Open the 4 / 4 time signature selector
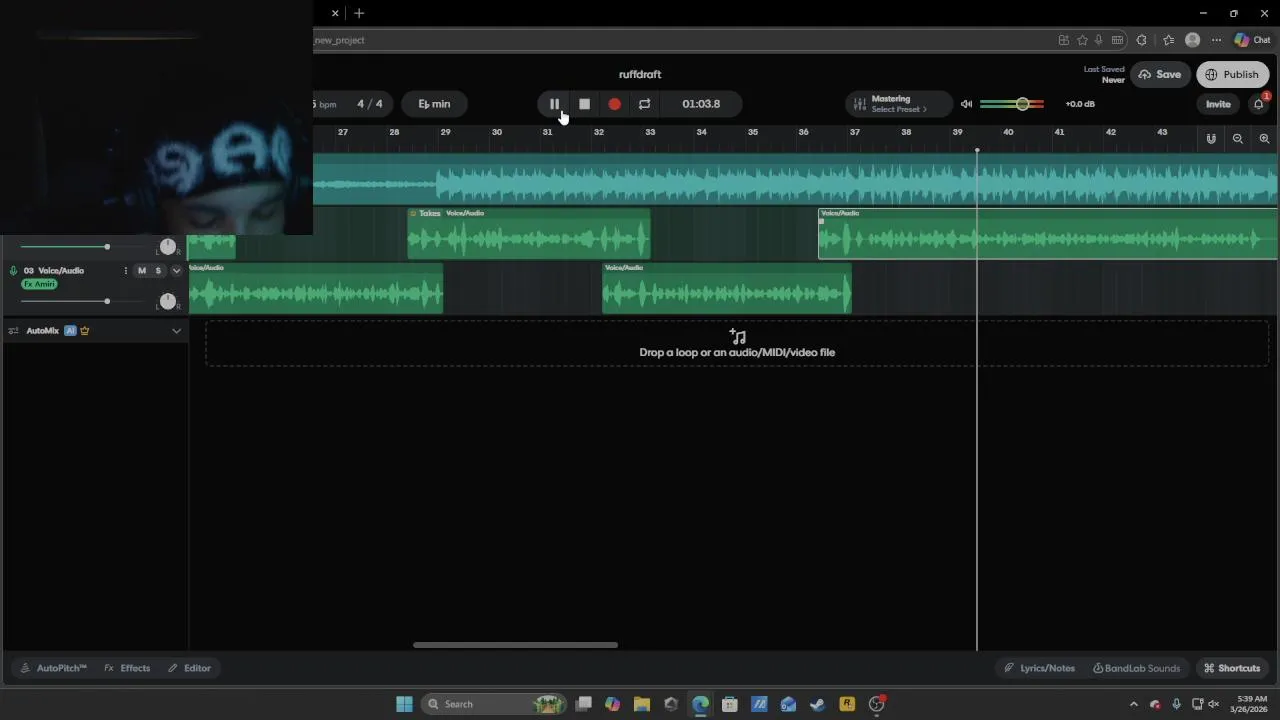 click(370, 104)
